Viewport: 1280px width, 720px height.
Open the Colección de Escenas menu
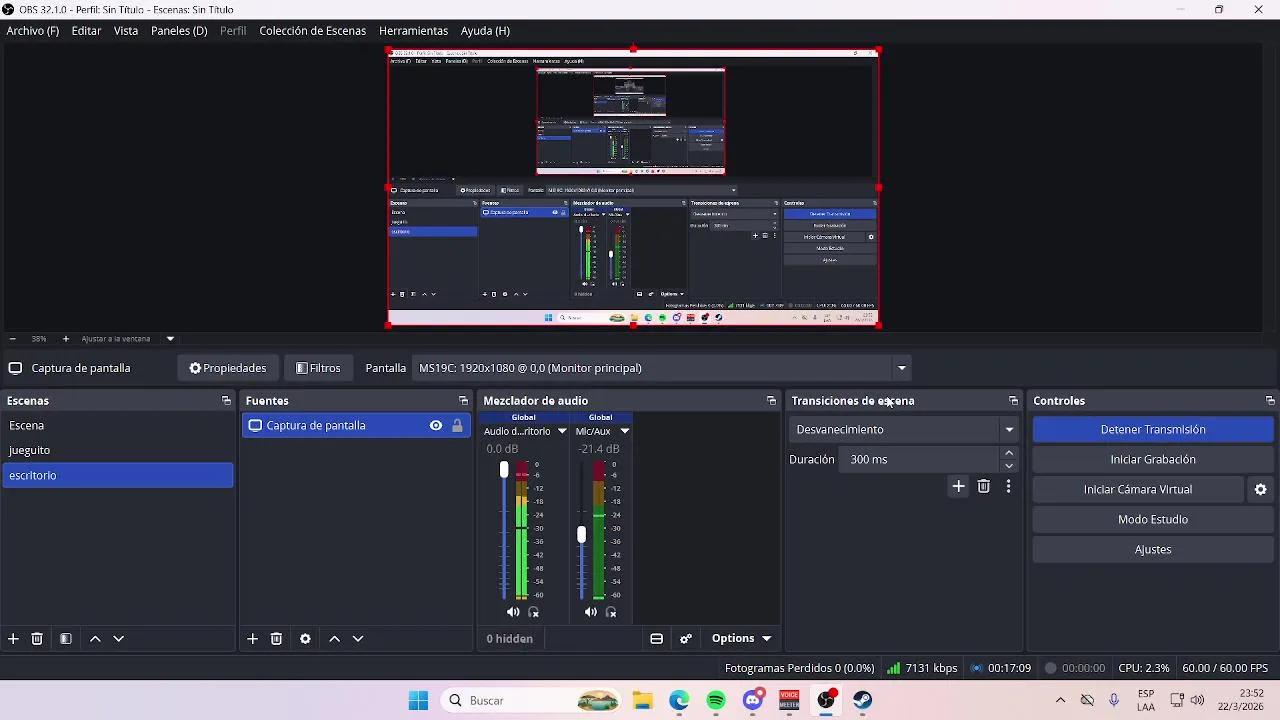pos(312,31)
